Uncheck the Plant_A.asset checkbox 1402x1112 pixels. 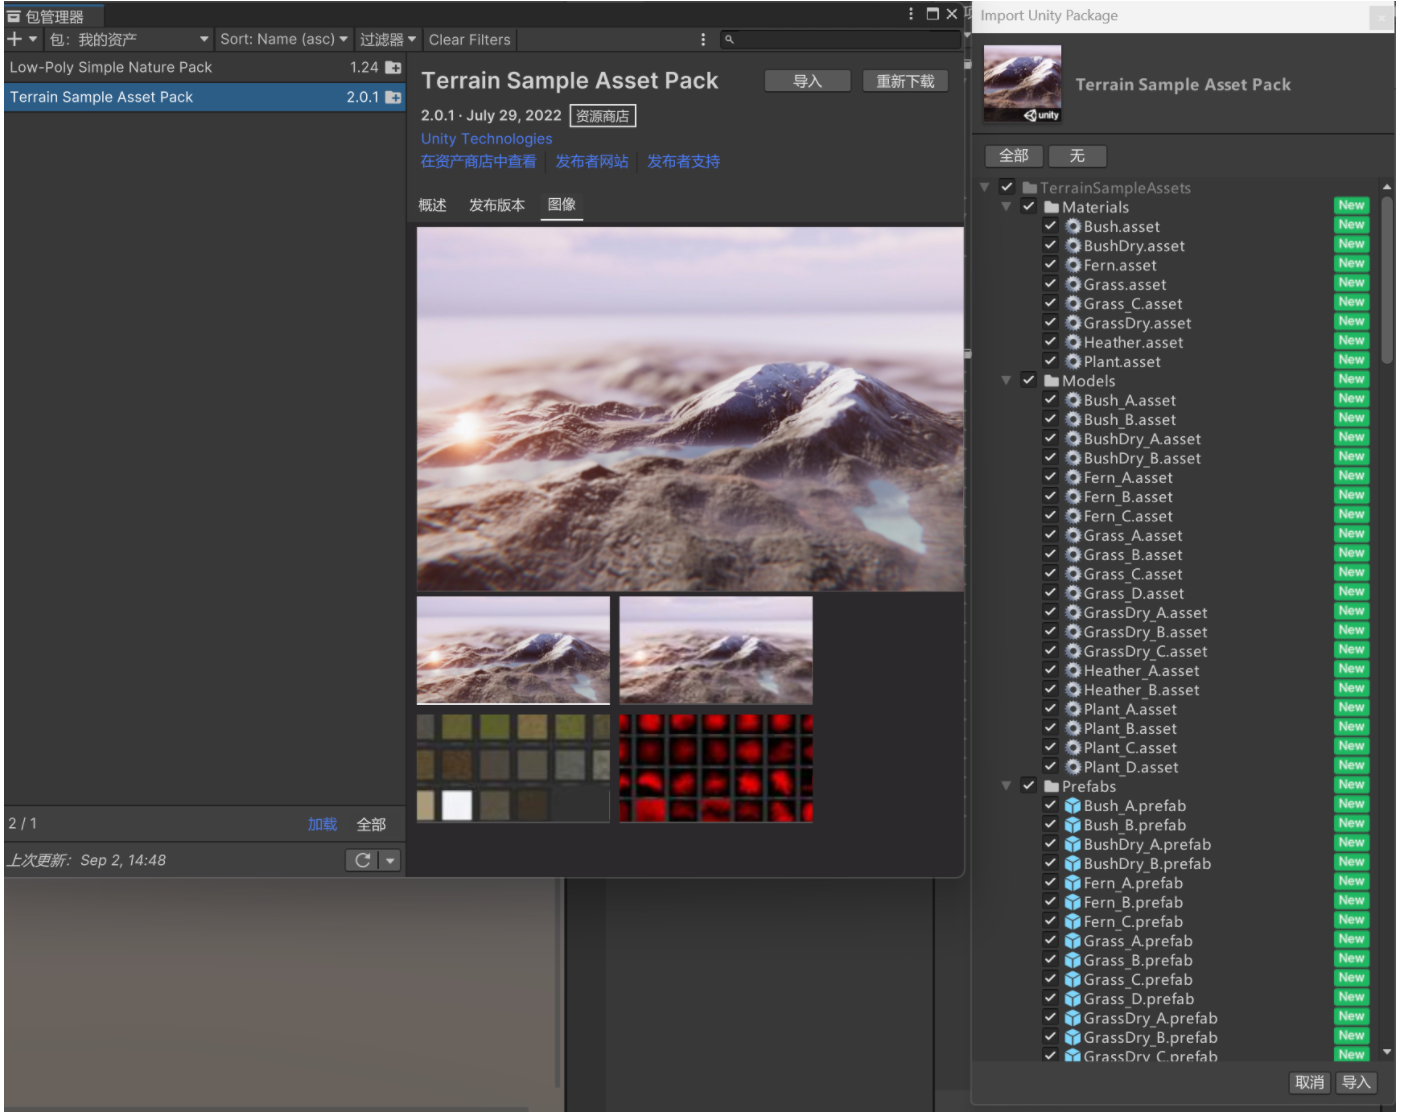[1051, 708]
